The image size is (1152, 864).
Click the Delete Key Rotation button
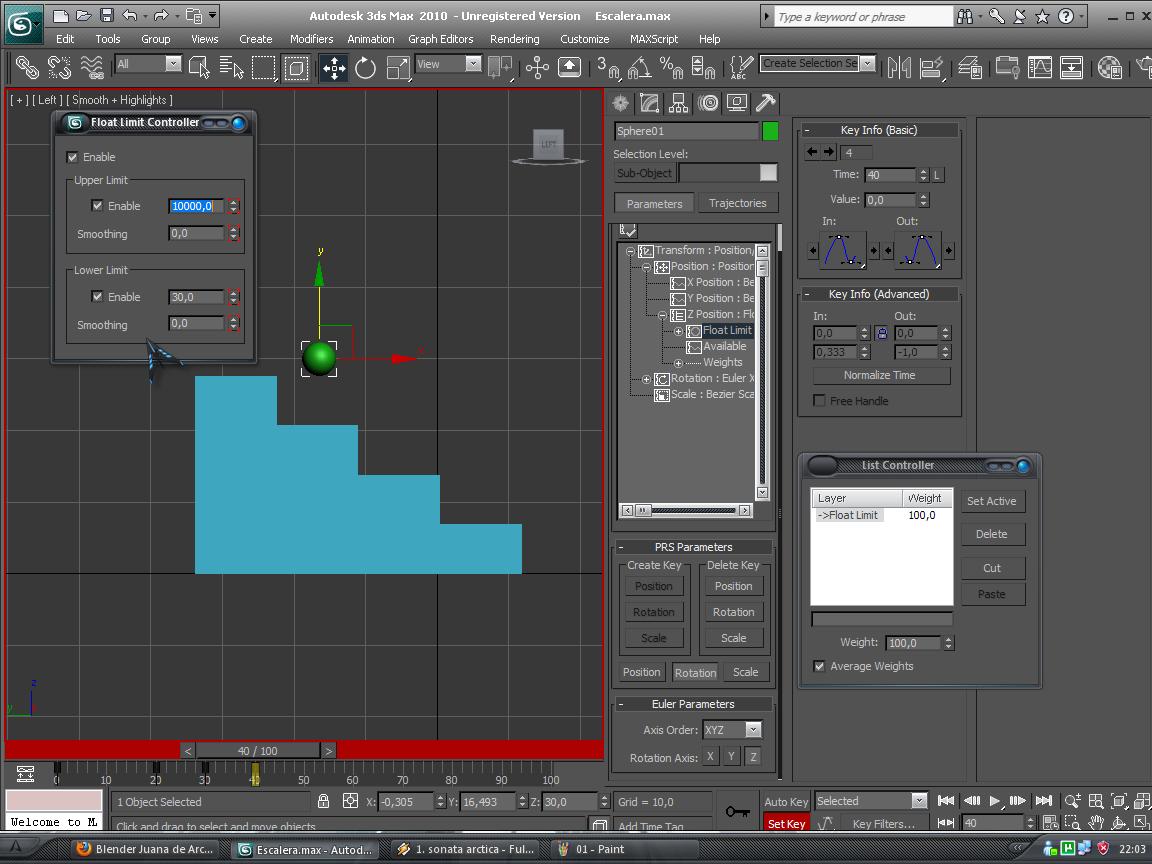(x=733, y=612)
